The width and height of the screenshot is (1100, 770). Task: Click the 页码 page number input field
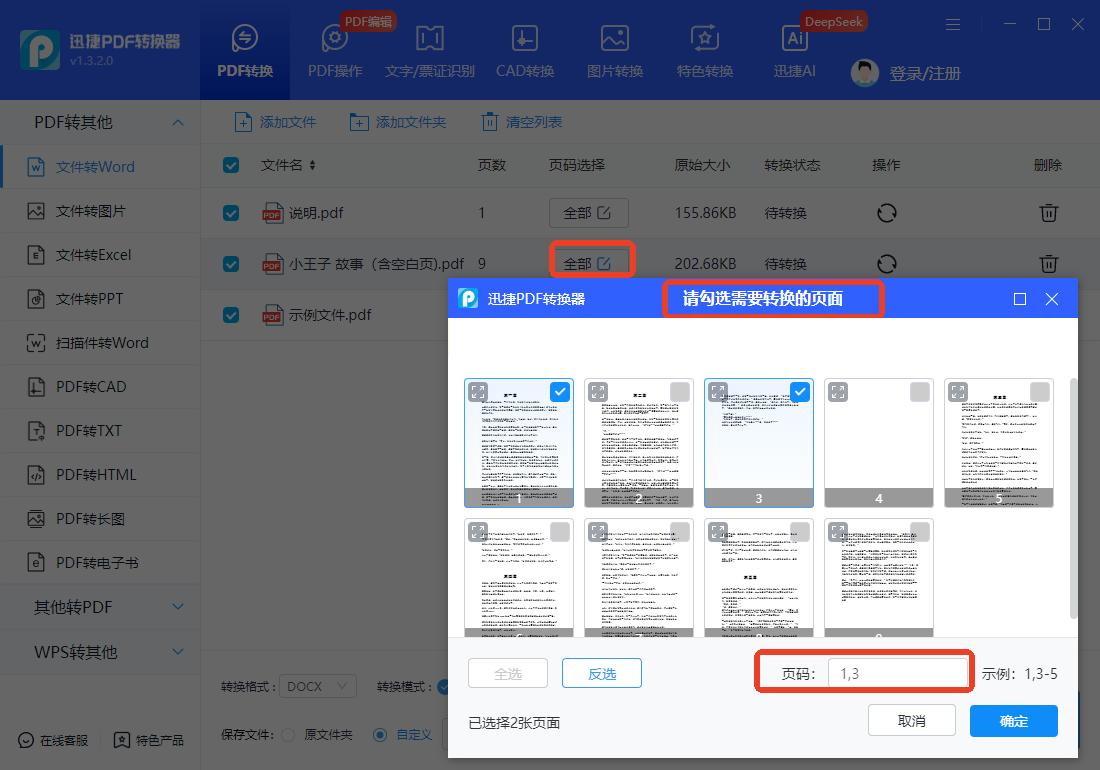[897, 674]
